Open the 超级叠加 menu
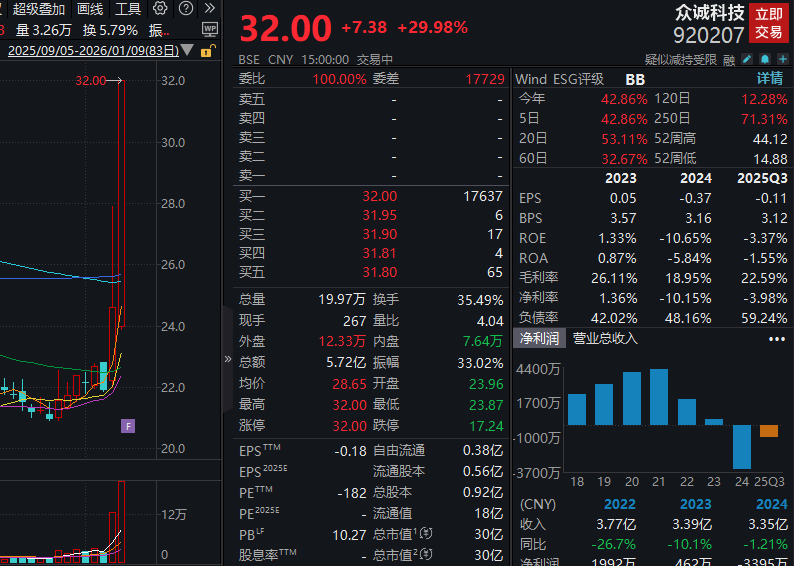Image resolution: width=794 pixels, height=566 pixels. (38, 9)
